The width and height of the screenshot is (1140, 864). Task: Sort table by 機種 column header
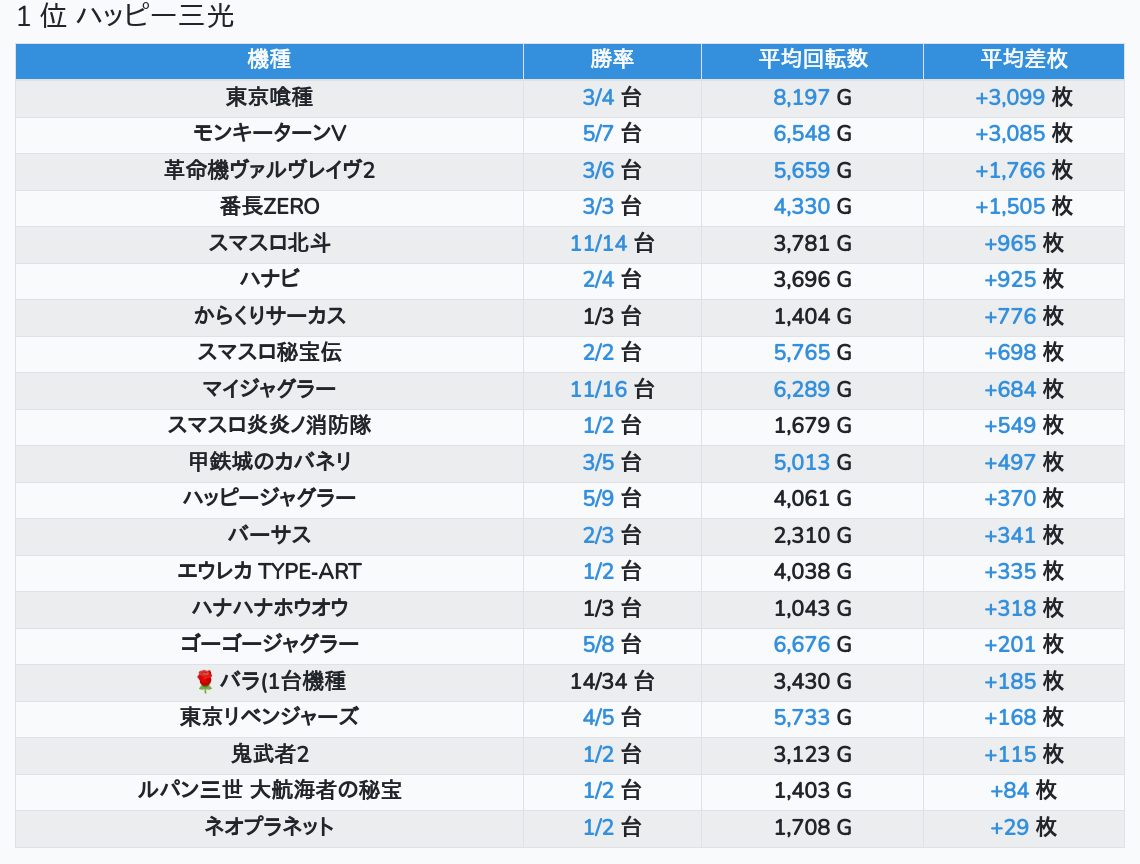(269, 60)
